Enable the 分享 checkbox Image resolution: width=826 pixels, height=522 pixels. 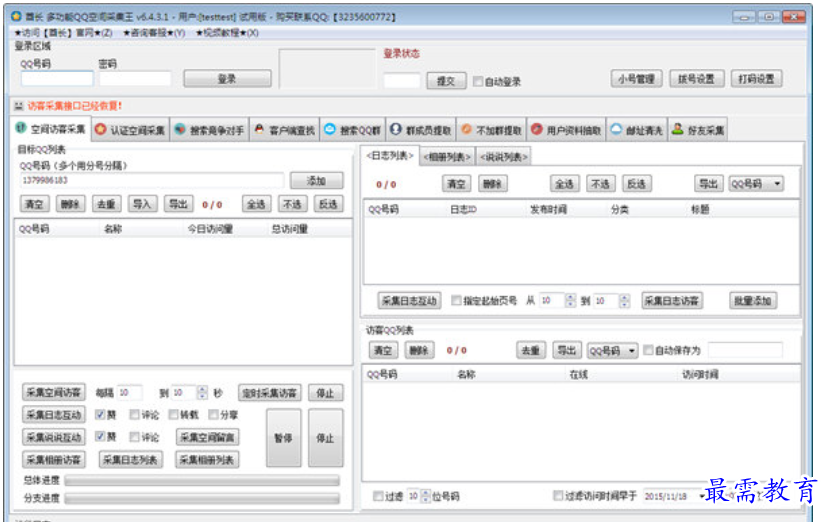[x=213, y=415]
